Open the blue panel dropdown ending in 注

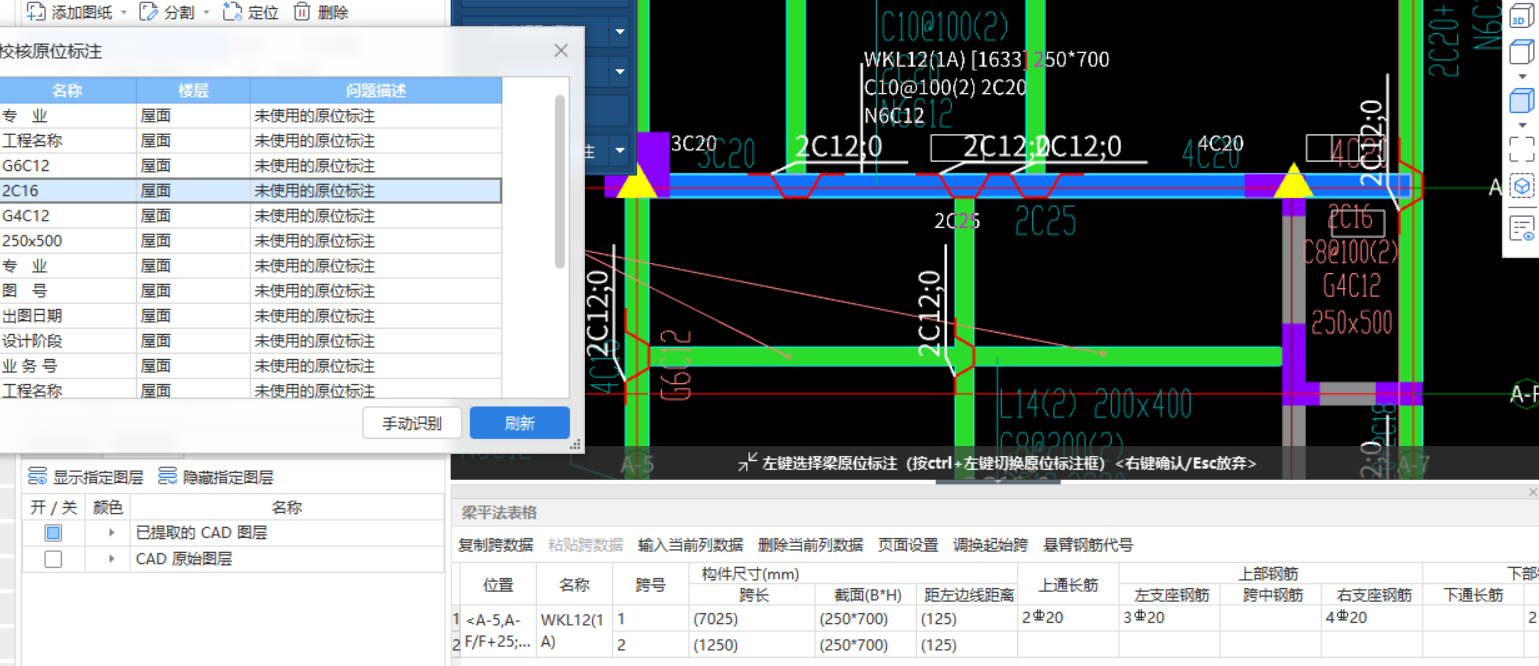coord(620,151)
